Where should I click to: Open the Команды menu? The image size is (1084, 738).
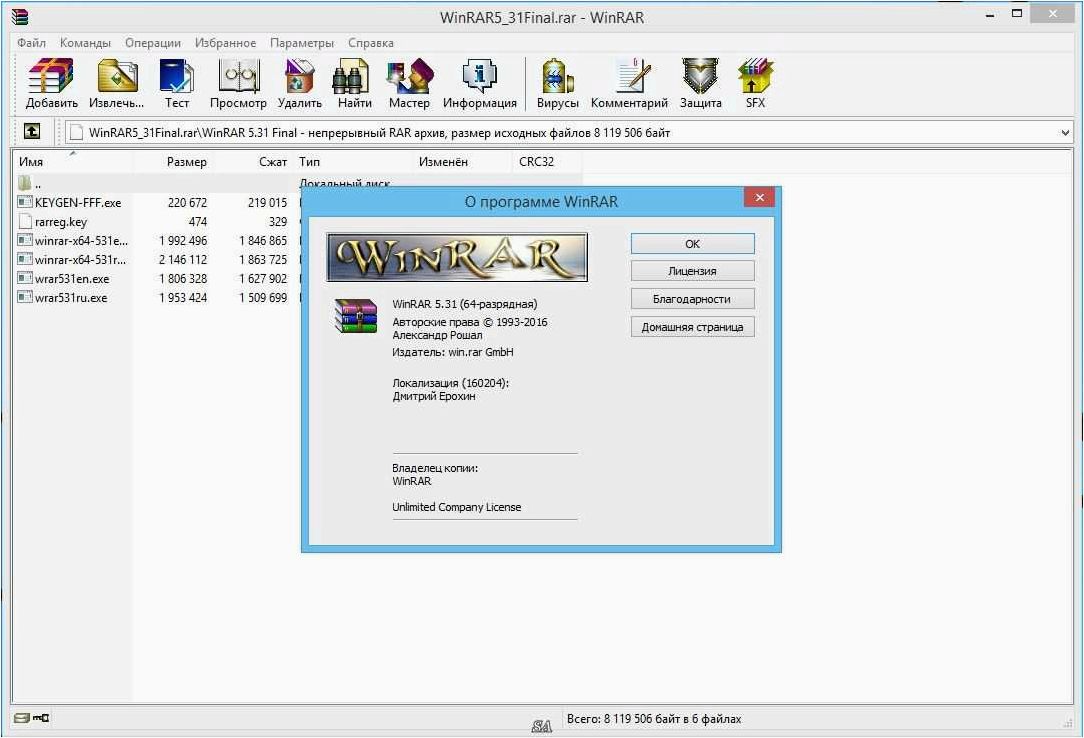(x=85, y=43)
